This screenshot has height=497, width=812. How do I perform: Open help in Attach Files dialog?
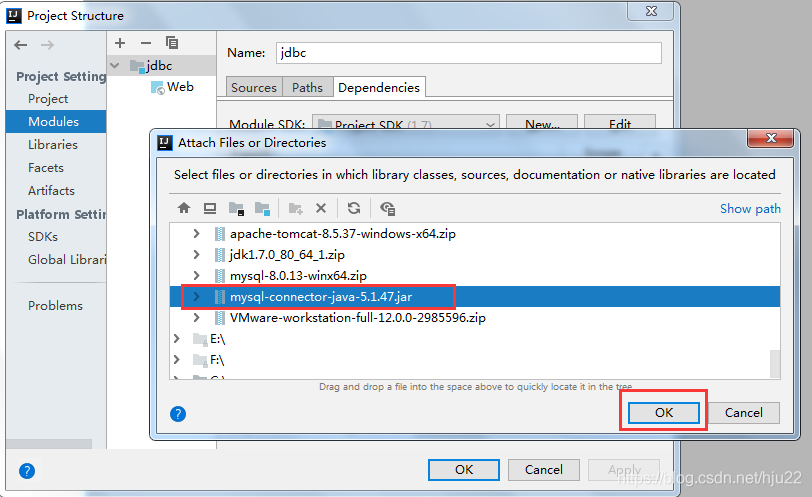(178, 414)
